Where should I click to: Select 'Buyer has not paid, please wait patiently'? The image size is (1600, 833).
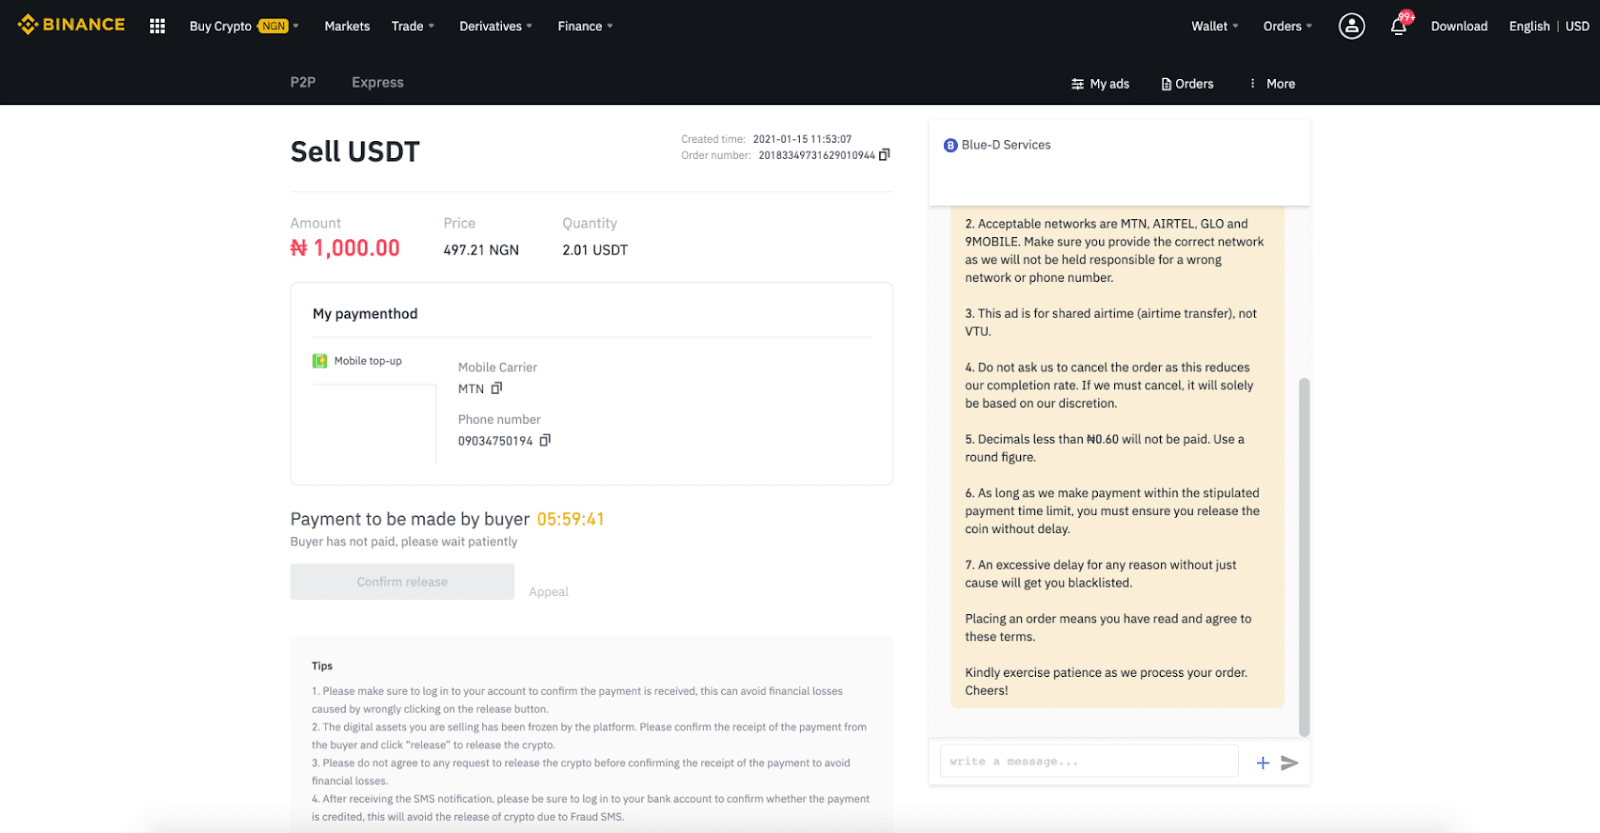point(404,542)
